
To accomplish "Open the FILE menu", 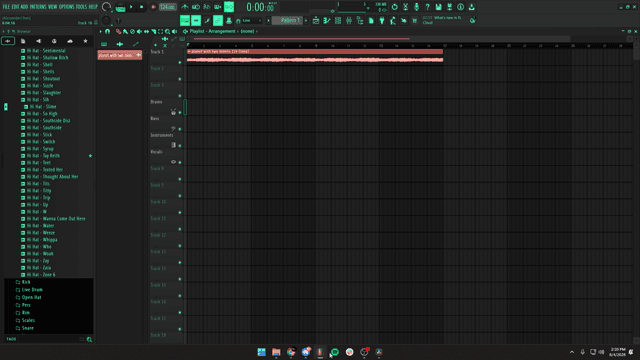I will pos(6,7).
